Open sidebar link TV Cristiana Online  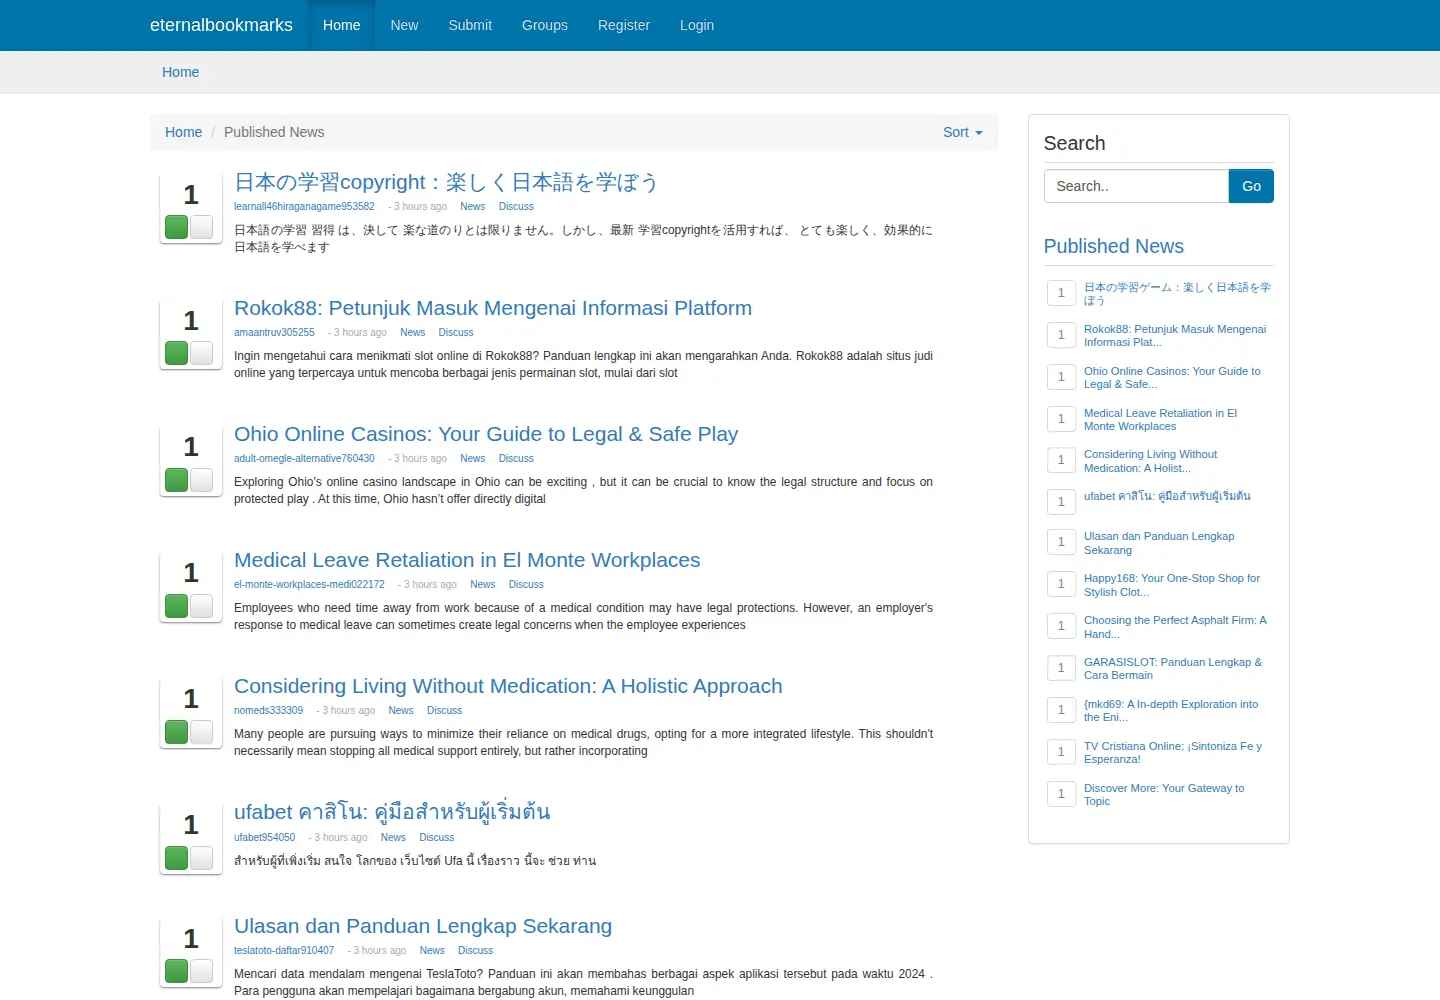tap(1172, 753)
